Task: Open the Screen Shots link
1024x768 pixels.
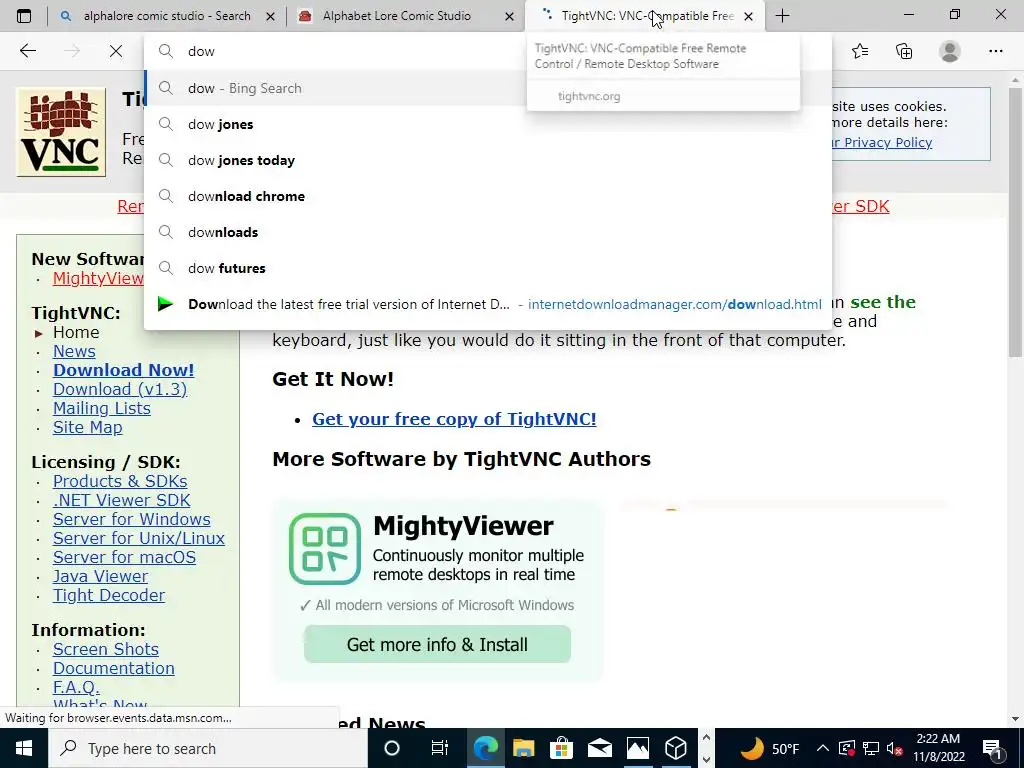Action: [x=106, y=649]
